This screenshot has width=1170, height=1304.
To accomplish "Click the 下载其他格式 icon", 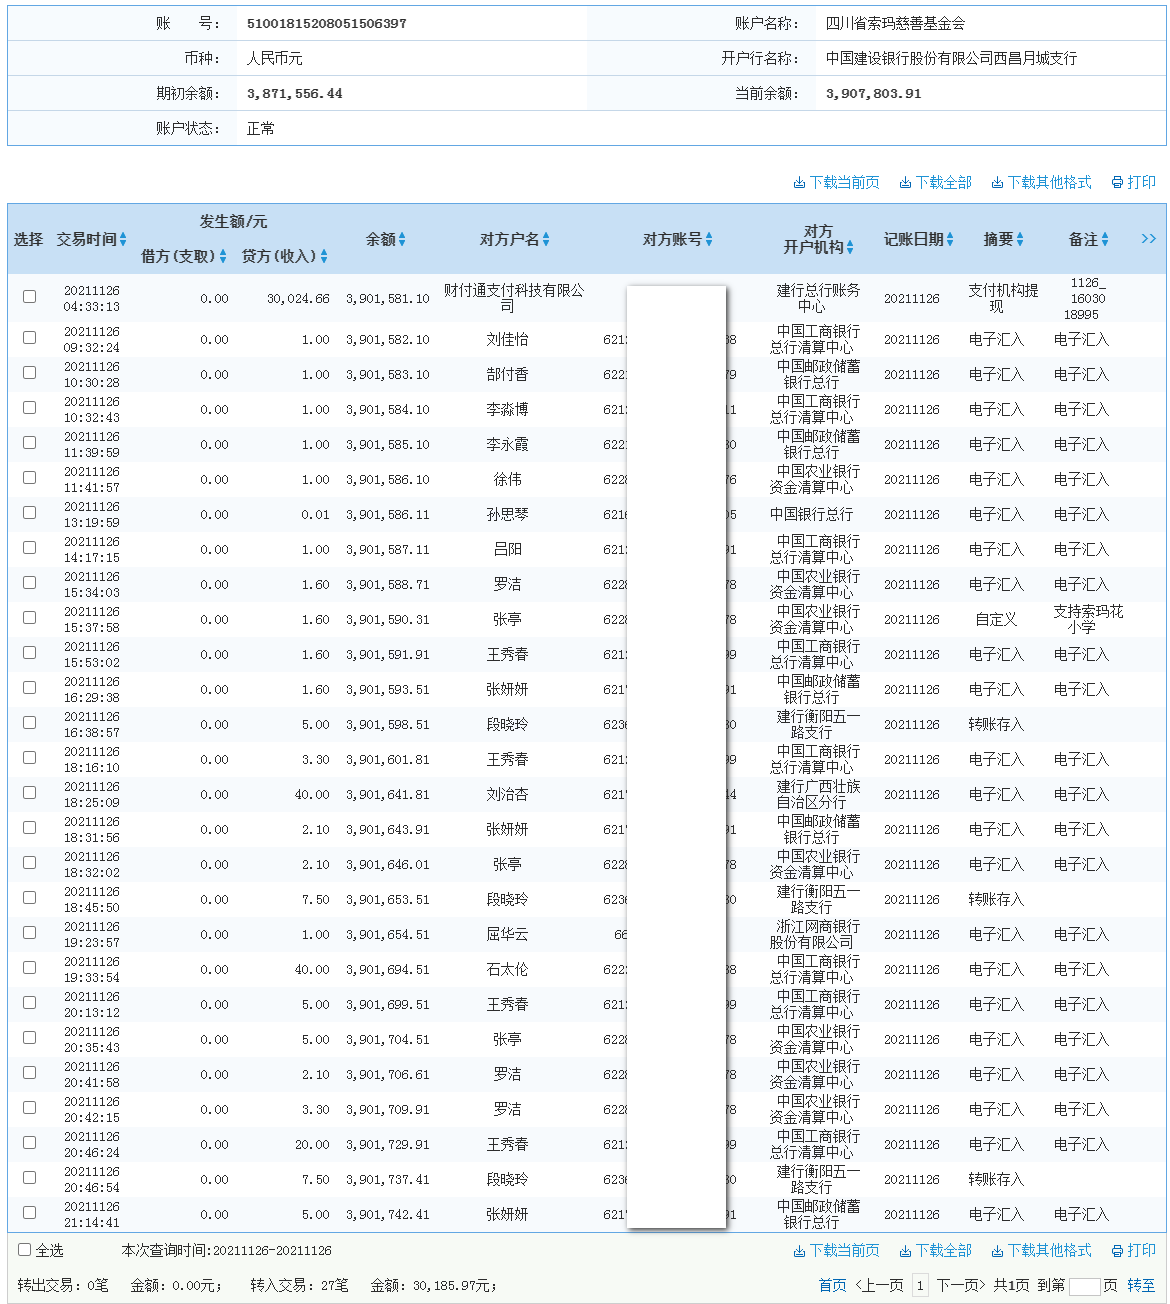I will pyautogui.click(x=996, y=183).
